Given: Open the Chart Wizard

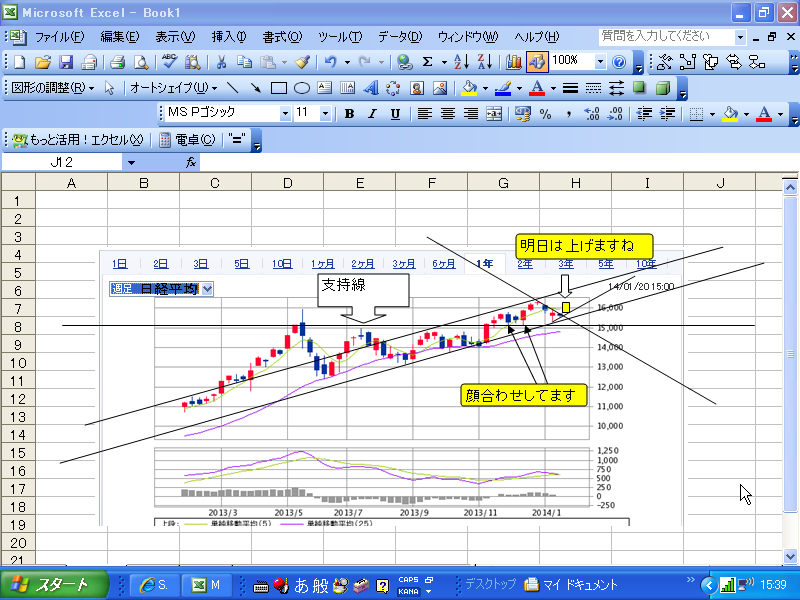Looking at the screenshot, I should click(x=515, y=62).
